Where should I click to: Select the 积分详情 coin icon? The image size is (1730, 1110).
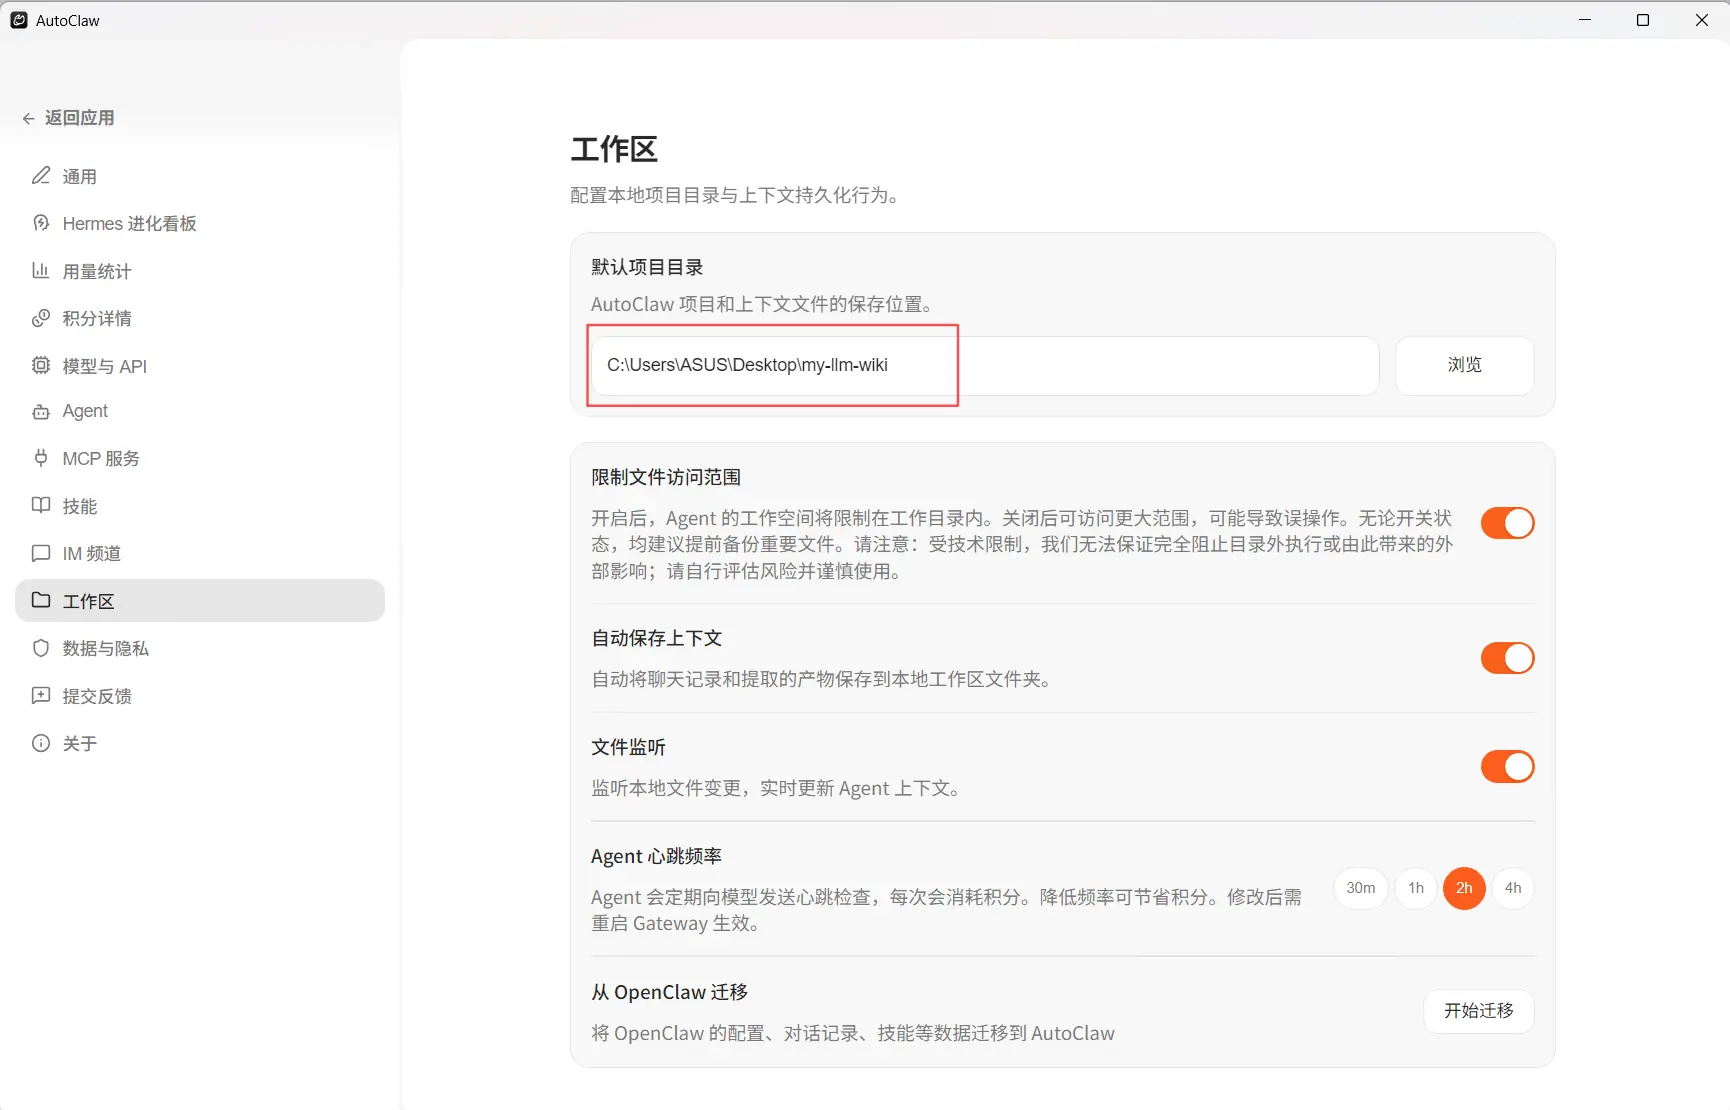click(x=41, y=318)
